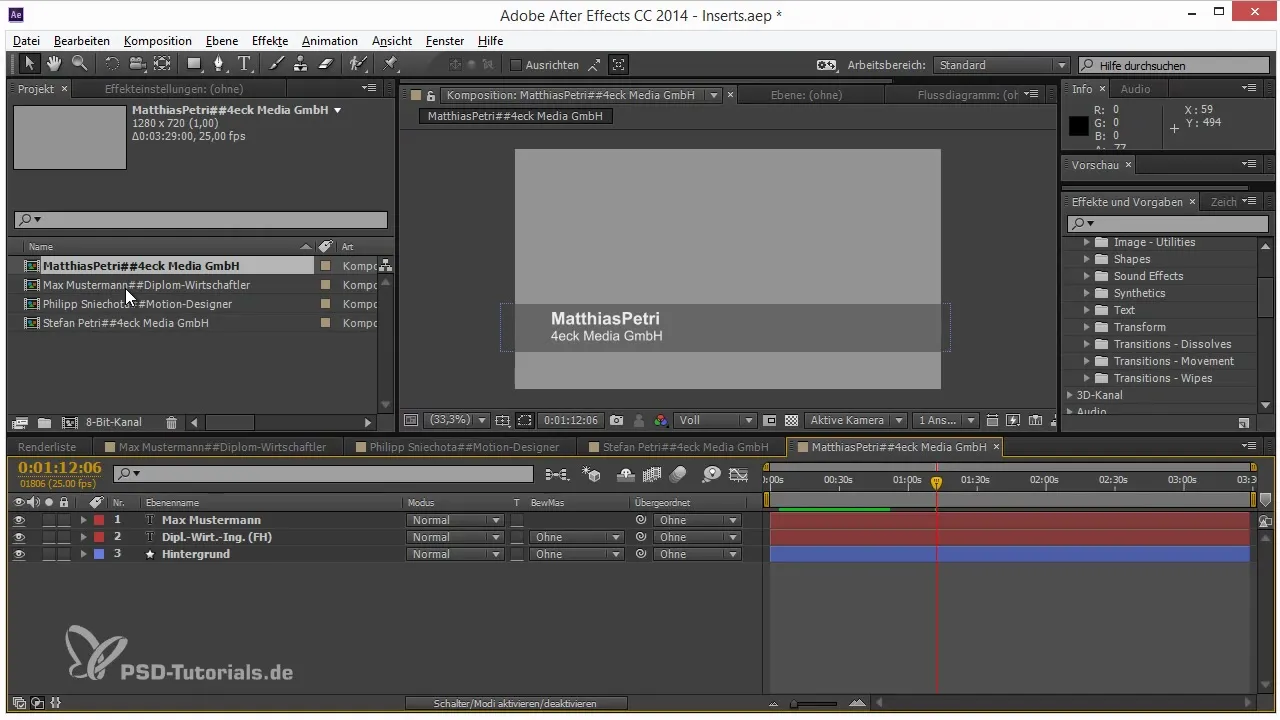Expand the Transitions - Wipes folder
The image size is (1280, 720).
pyautogui.click(x=1087, y=378)
